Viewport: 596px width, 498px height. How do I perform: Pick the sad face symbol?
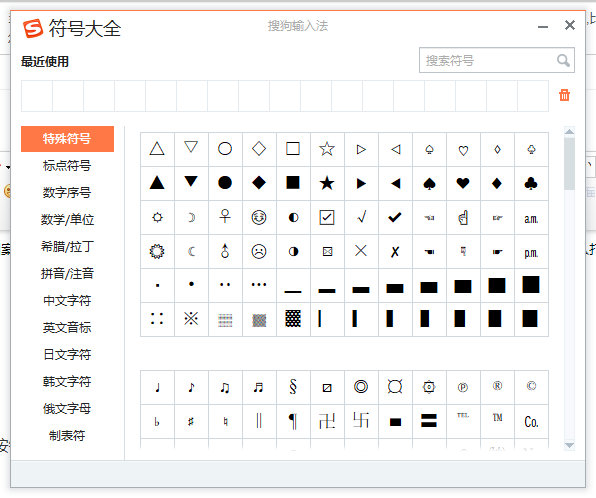pyautogui.click(x=259, y=251)
